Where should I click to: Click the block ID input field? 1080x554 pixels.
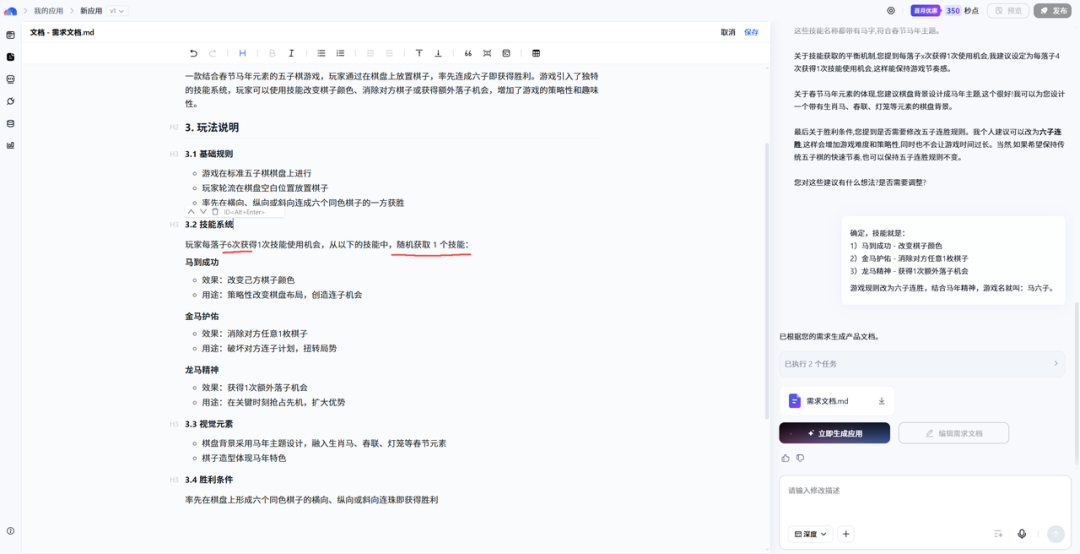pyautogui.click(x=253, y=212)
